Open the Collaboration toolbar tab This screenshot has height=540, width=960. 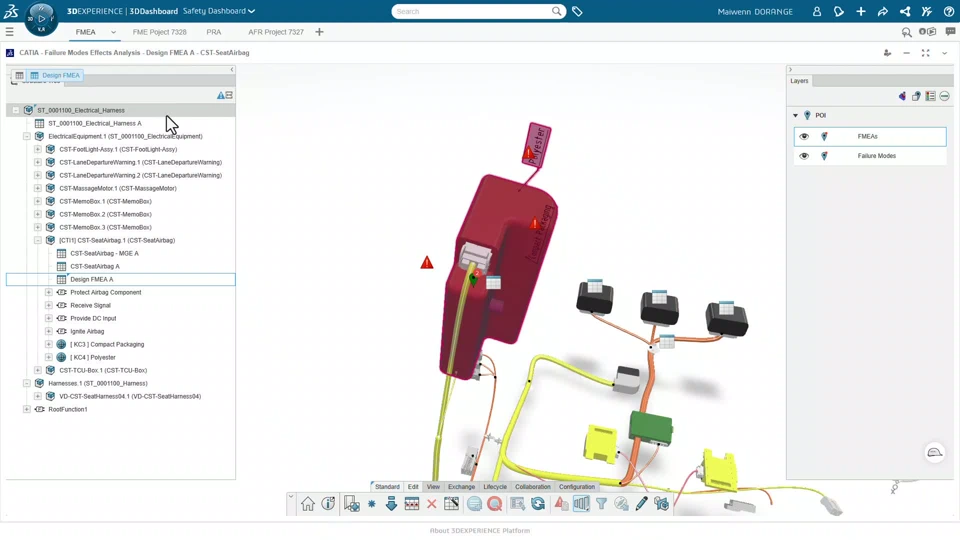(533, 487)
